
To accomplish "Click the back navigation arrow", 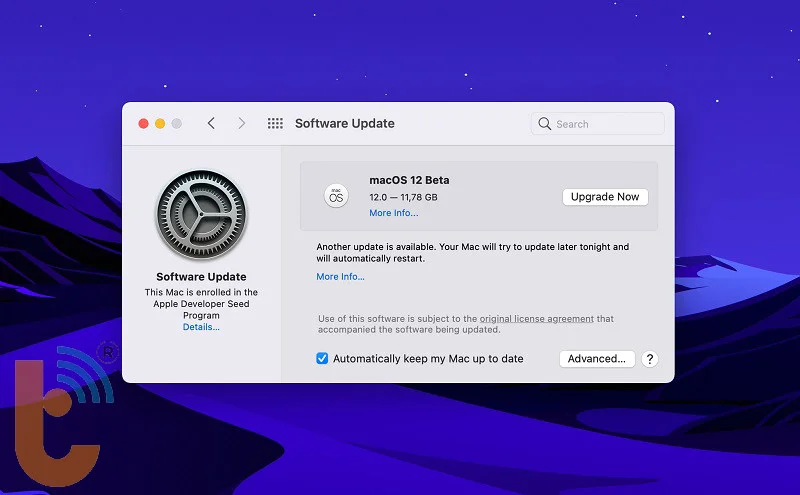I will 211,123.
